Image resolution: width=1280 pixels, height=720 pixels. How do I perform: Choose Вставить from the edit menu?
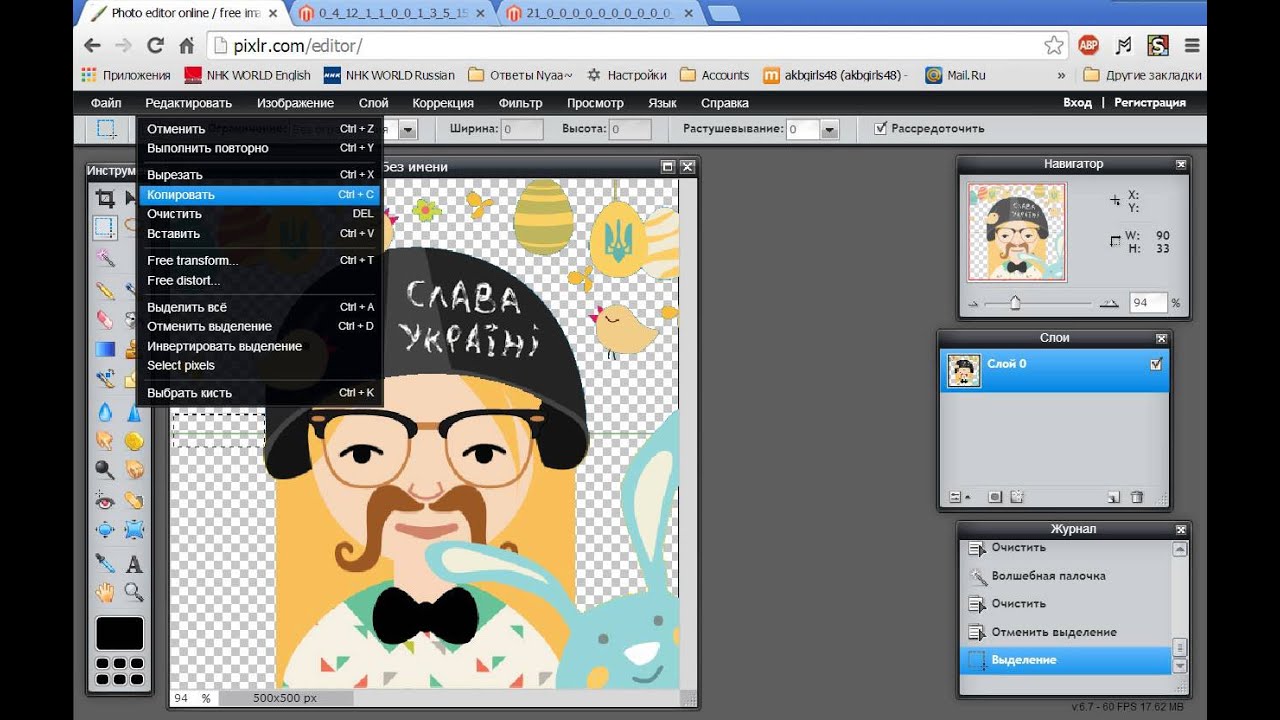pyautogui.click(x=259, y=234)
